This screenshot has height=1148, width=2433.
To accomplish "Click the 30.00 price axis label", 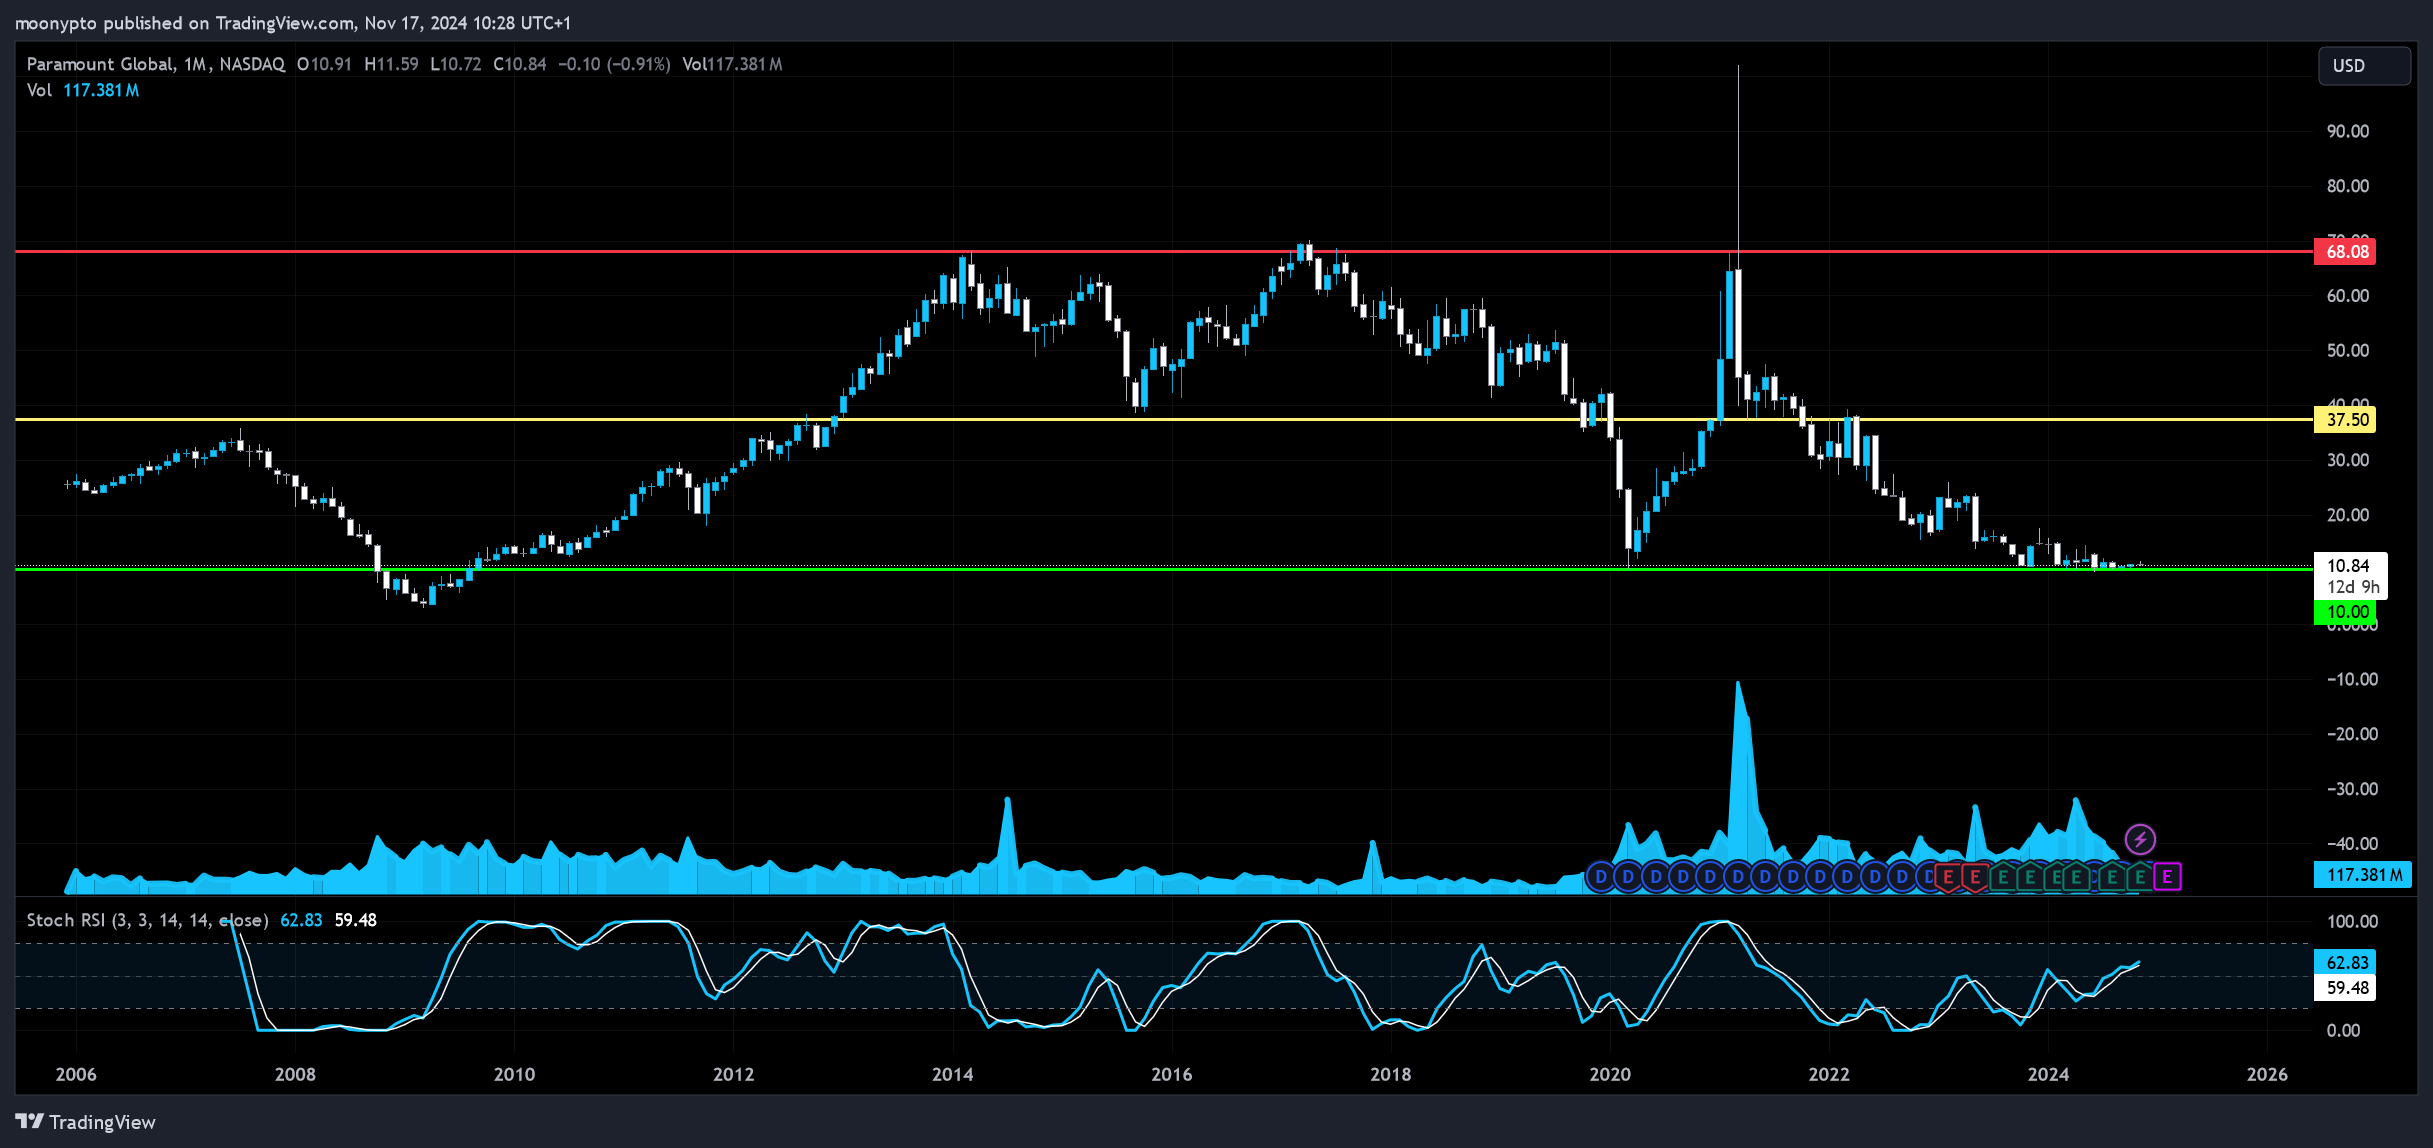I will [2348, 460].
